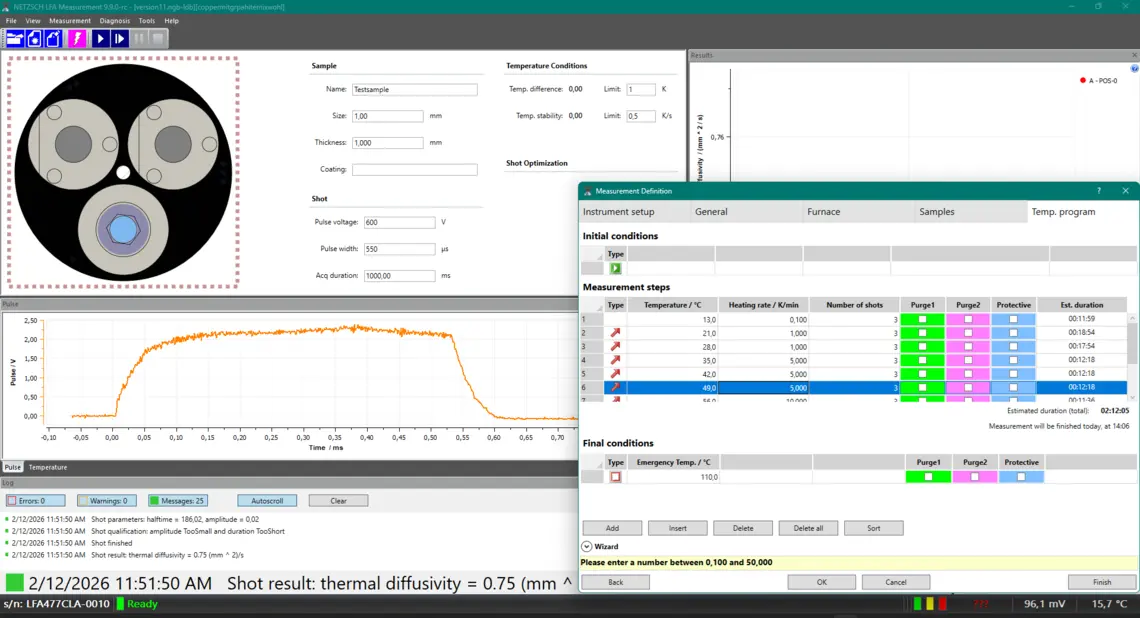
Task: Click the red arrow type icon in step 3
Action: click(616, 347)
